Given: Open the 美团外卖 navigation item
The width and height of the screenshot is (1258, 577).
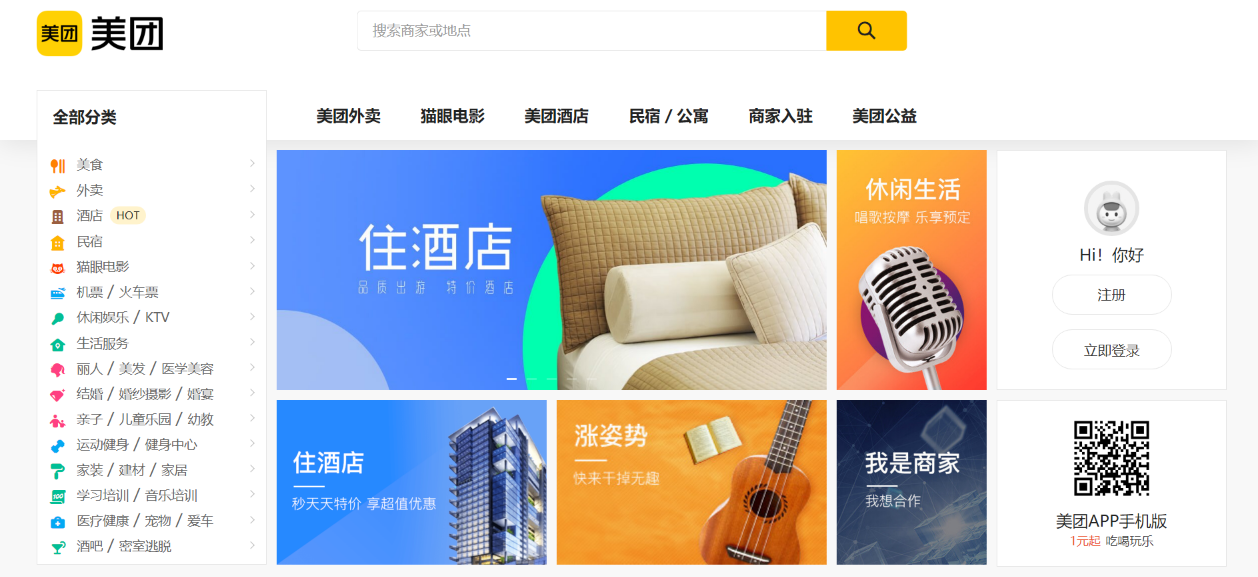Looking at the screenshot, I should [348, 116].
